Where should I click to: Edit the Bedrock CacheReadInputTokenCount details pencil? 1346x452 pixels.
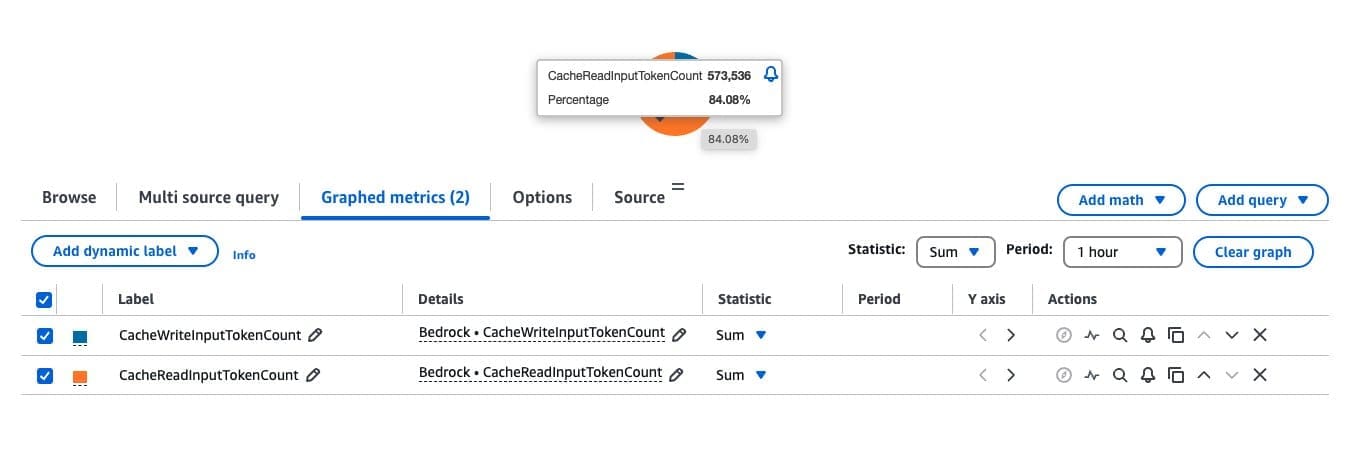[x=676, y=375]
